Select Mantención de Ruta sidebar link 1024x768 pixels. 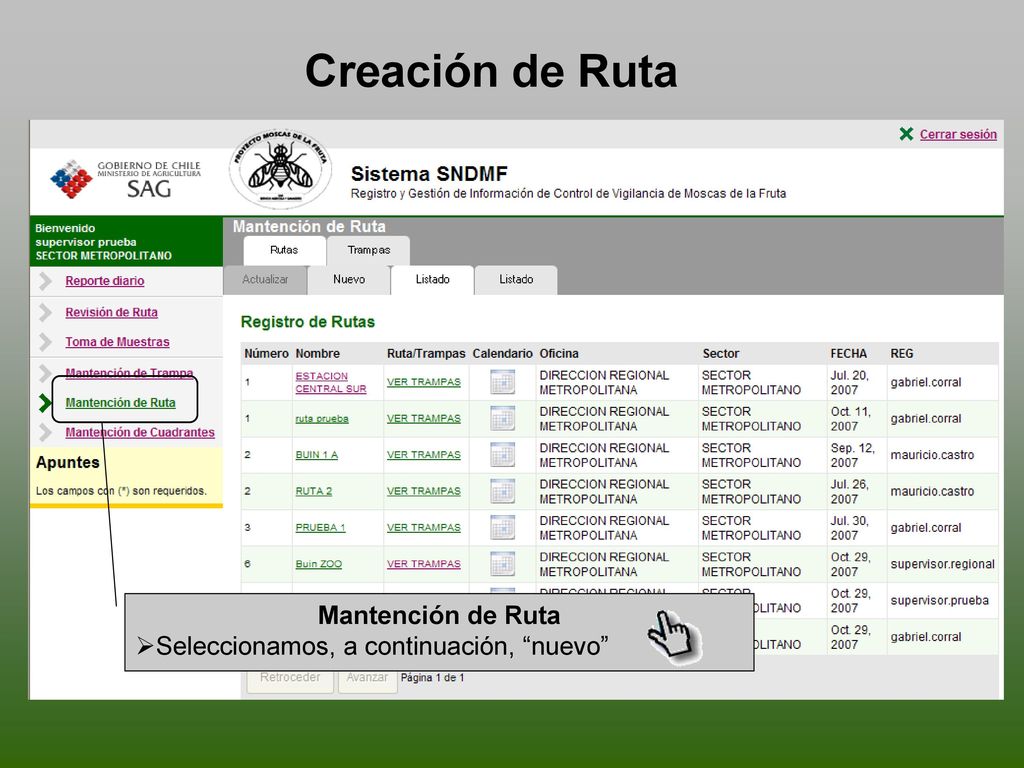(x=120, y=403)
